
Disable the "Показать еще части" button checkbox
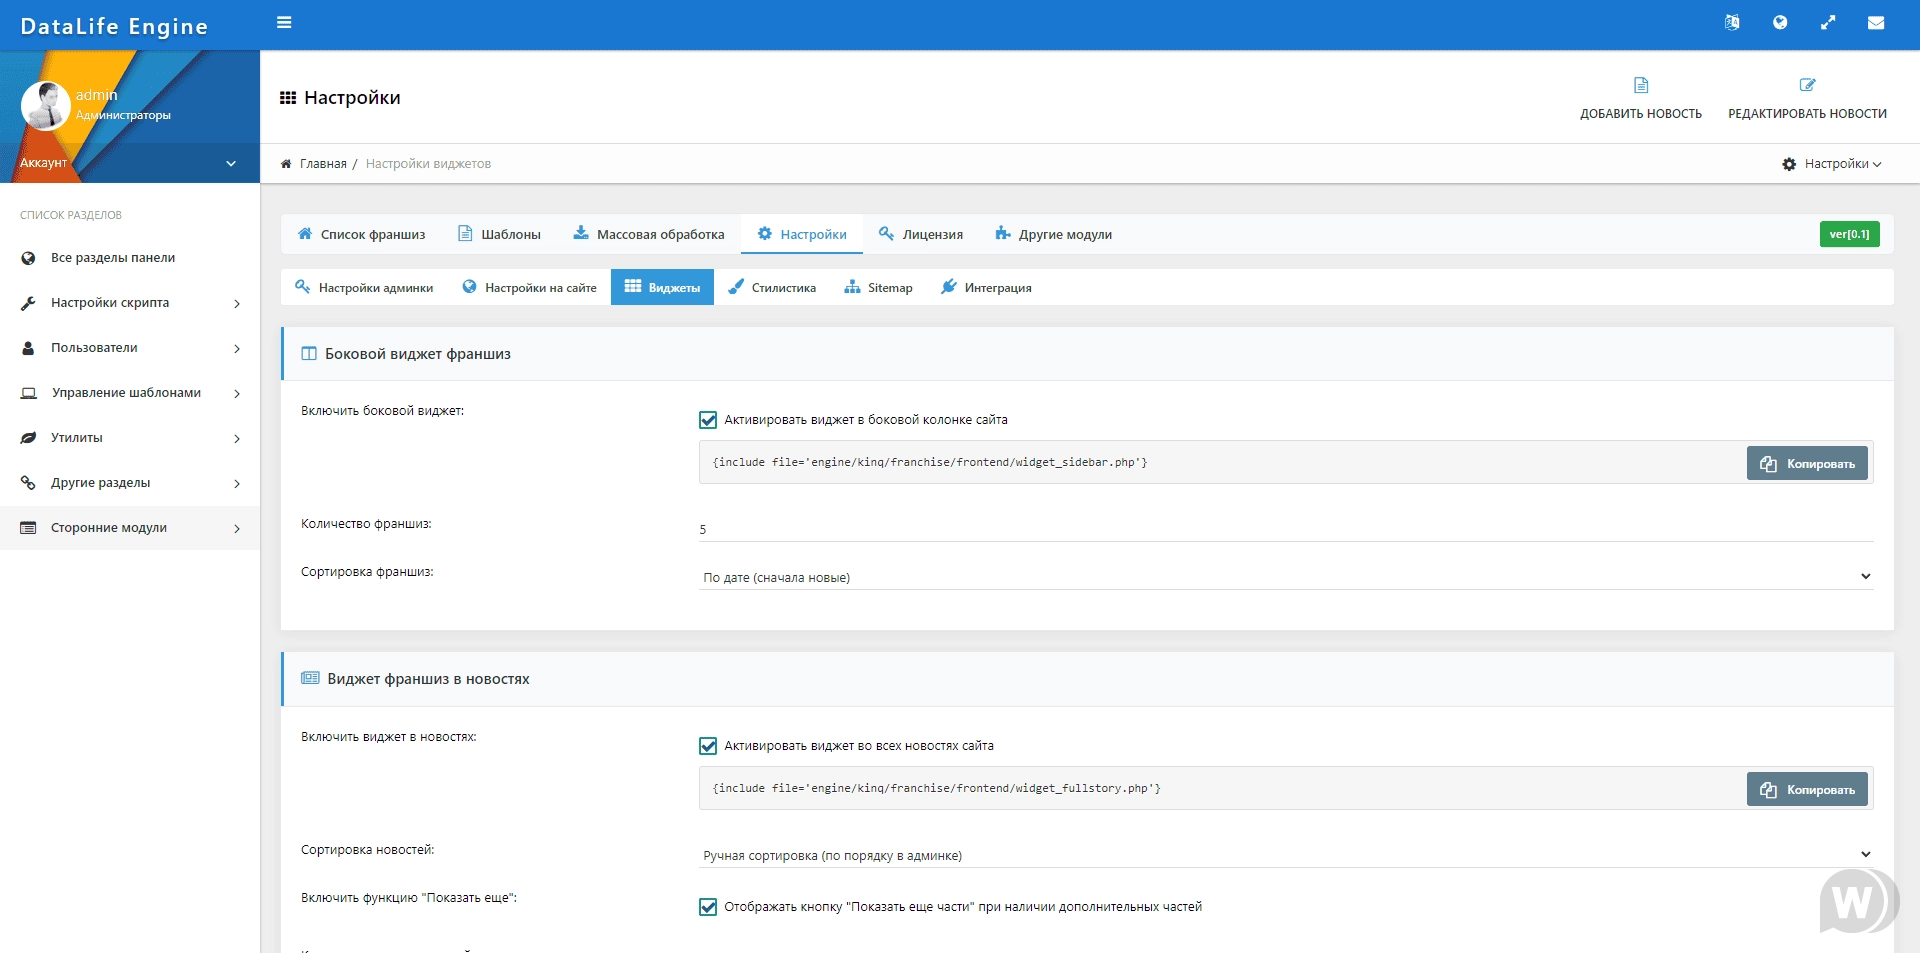pos(708,907)
